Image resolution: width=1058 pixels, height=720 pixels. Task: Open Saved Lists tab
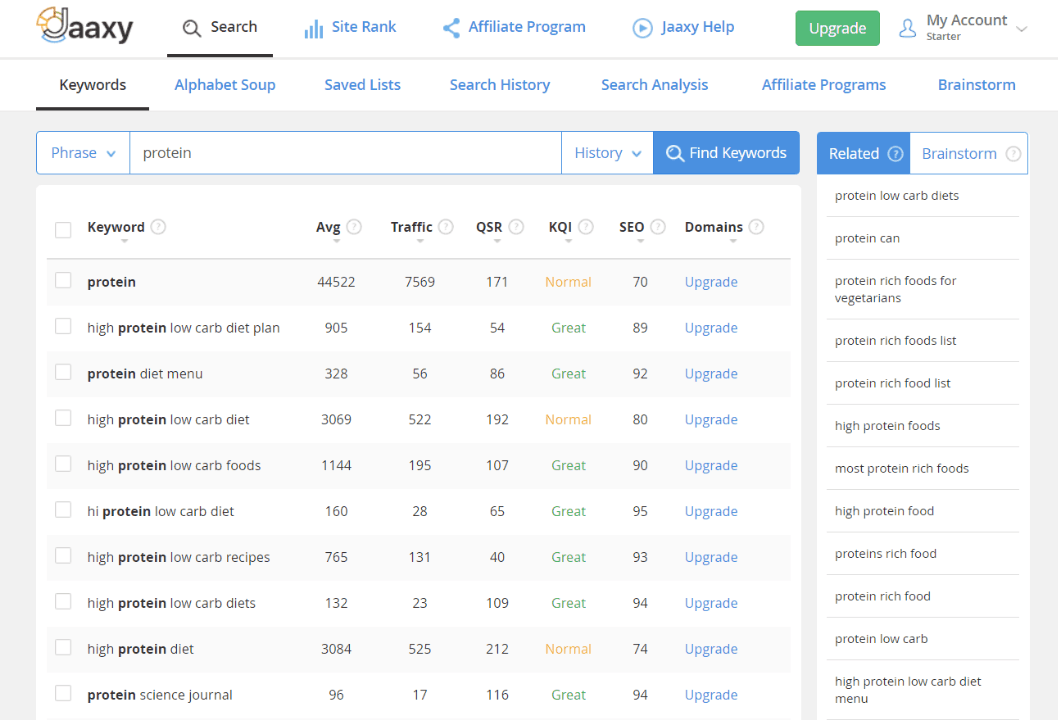pyautogui.click(x=362, y=85)
